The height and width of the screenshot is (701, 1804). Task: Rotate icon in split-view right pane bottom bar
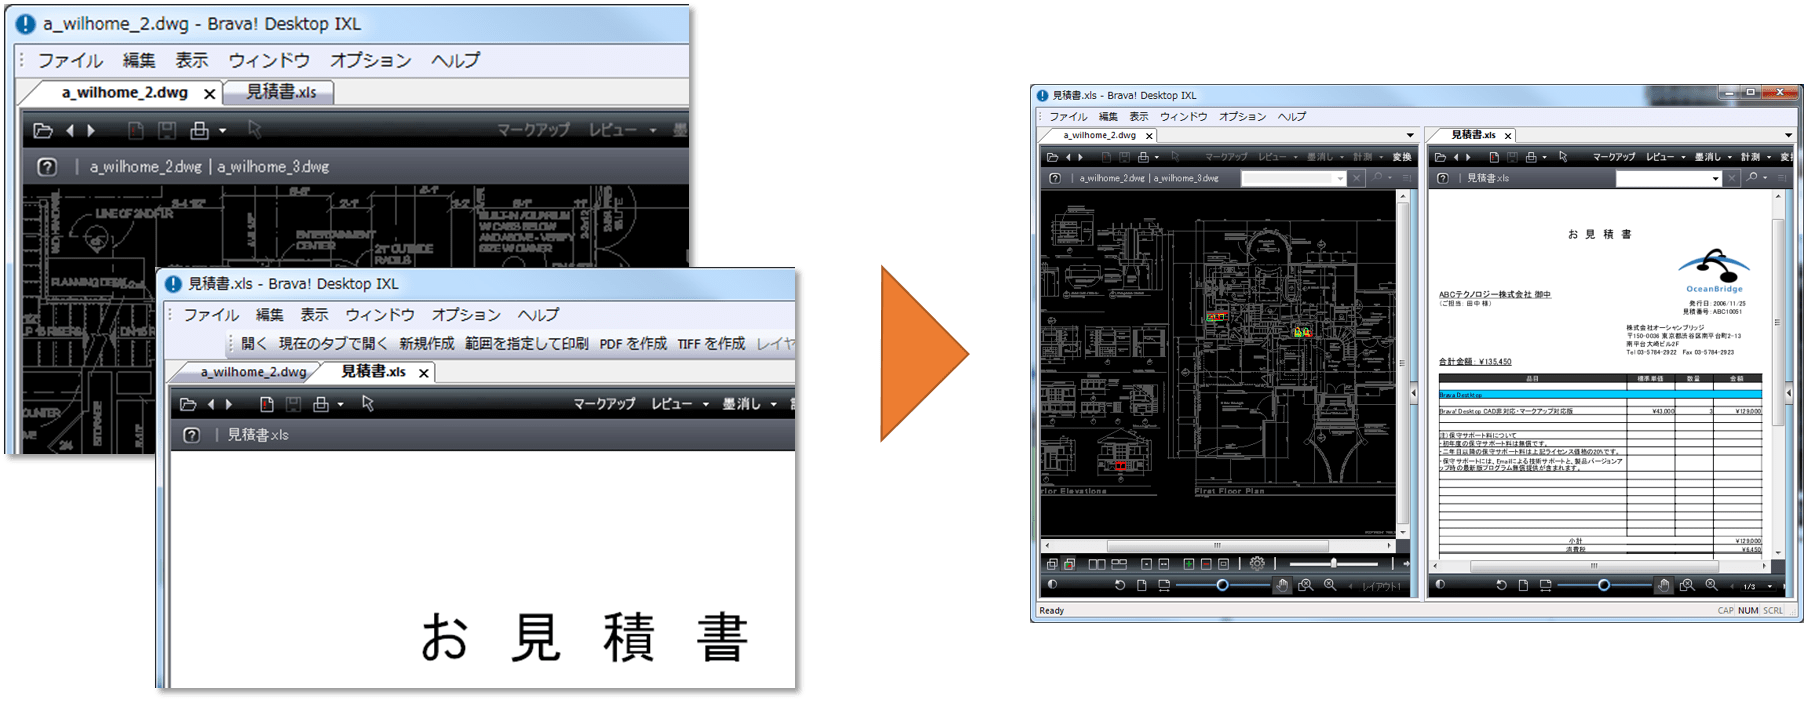[x=1501, y=585]
